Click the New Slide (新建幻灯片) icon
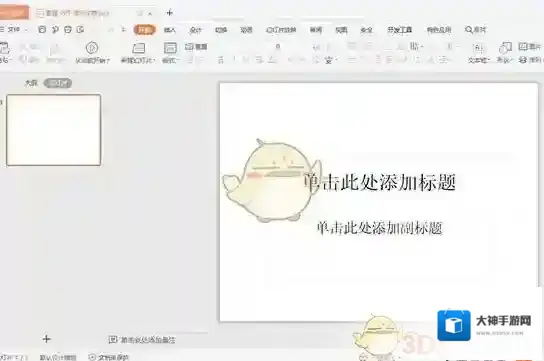Viewport: 544px width, 361px height. click(138, 48)
